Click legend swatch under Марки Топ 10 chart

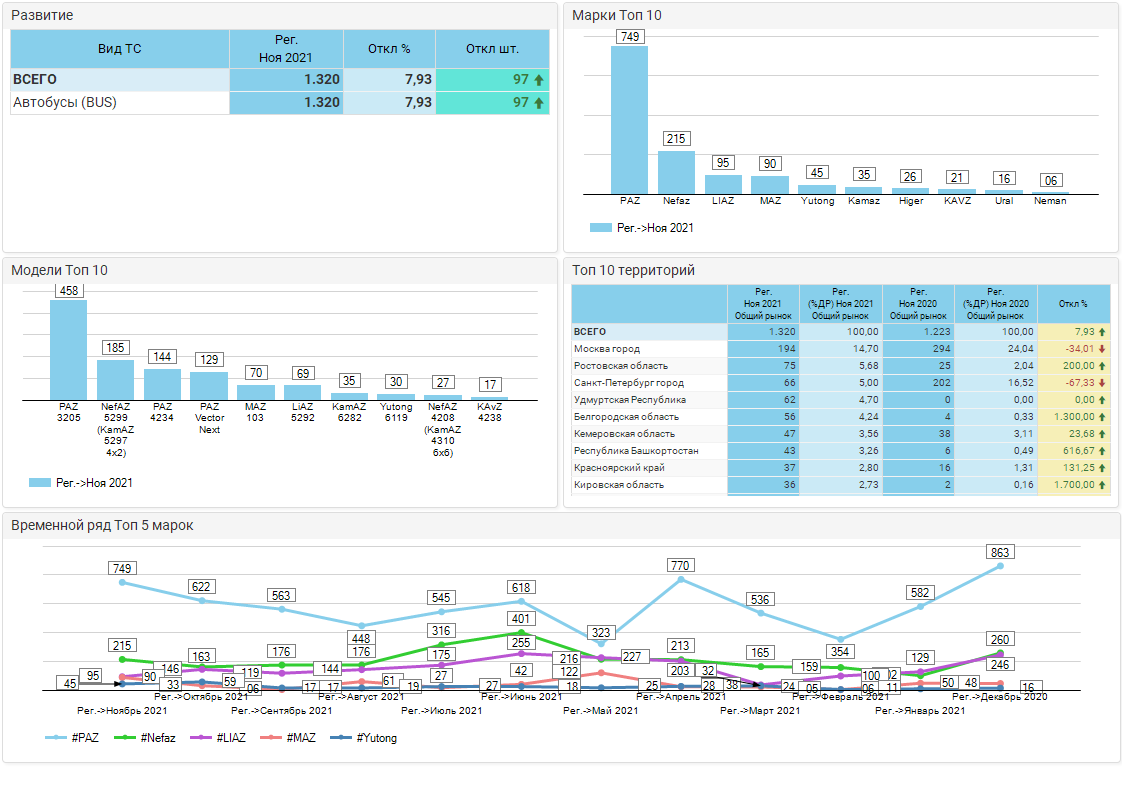click(600, 228)
